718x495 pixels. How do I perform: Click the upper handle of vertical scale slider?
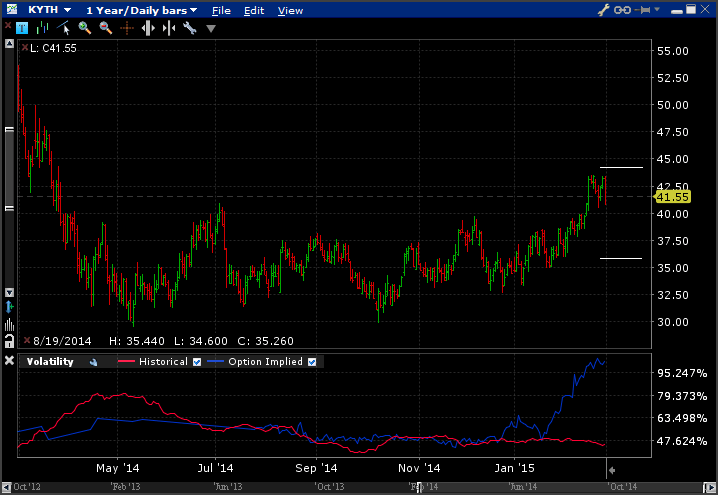click(9, 130)
